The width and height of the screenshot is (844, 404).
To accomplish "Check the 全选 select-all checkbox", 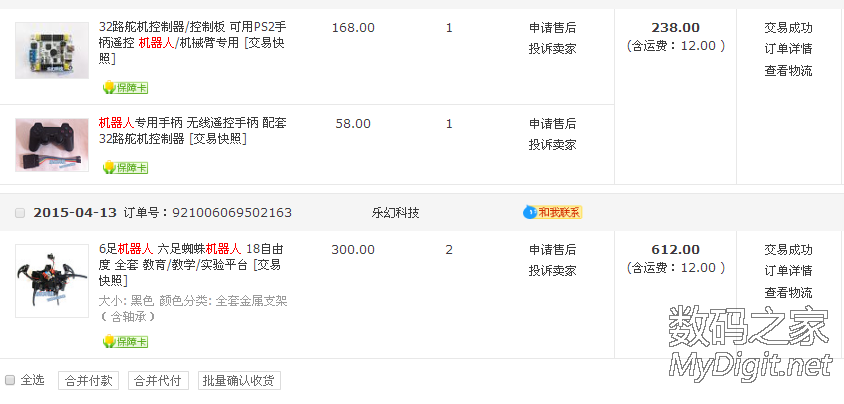I will [10, 380].
